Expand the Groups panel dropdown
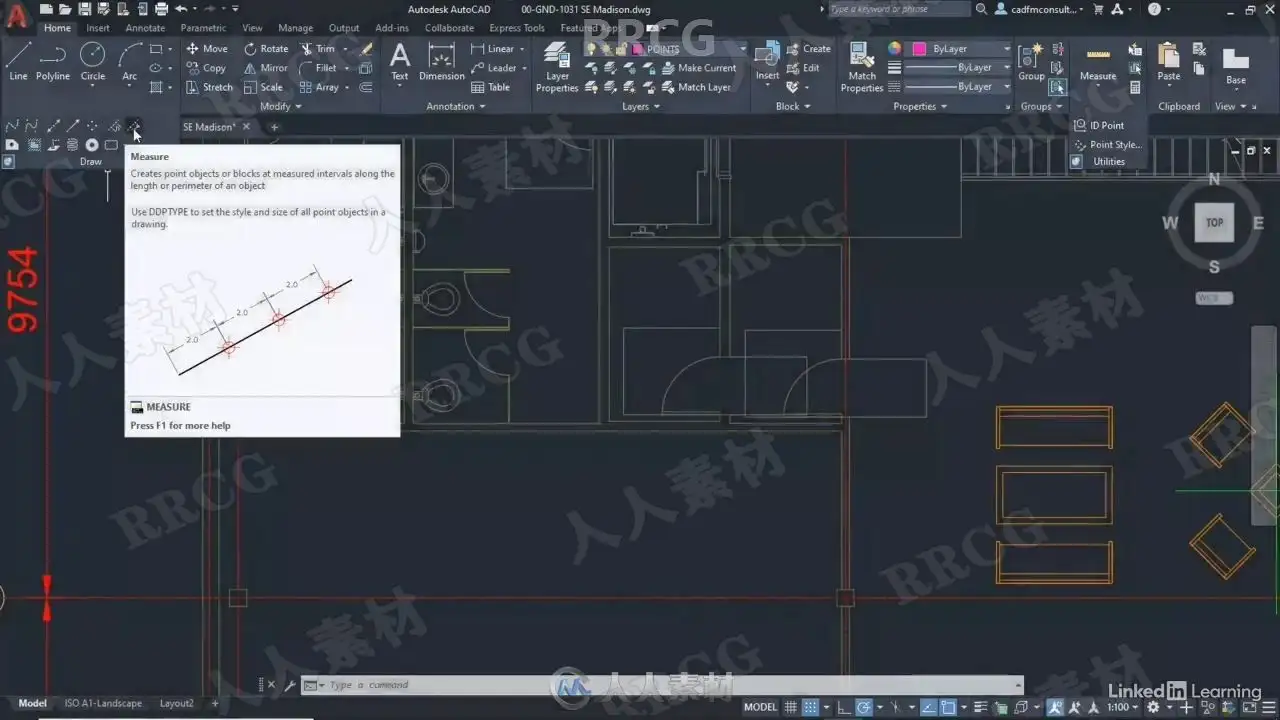 [1042, 106]
